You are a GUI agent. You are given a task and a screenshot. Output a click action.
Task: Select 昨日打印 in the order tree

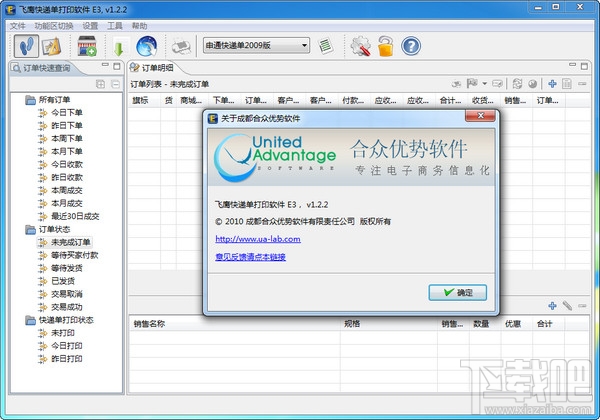67,359
